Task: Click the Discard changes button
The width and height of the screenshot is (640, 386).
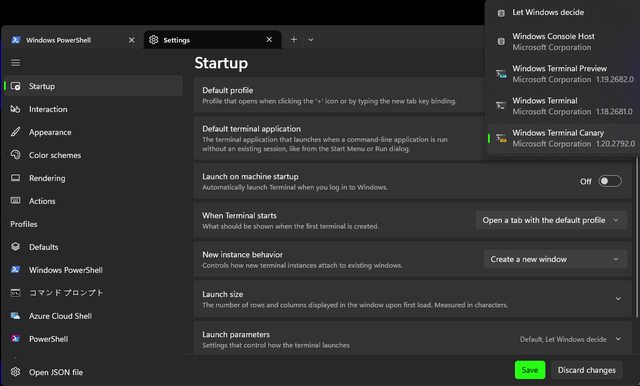Action: click(x=587, y=370)
